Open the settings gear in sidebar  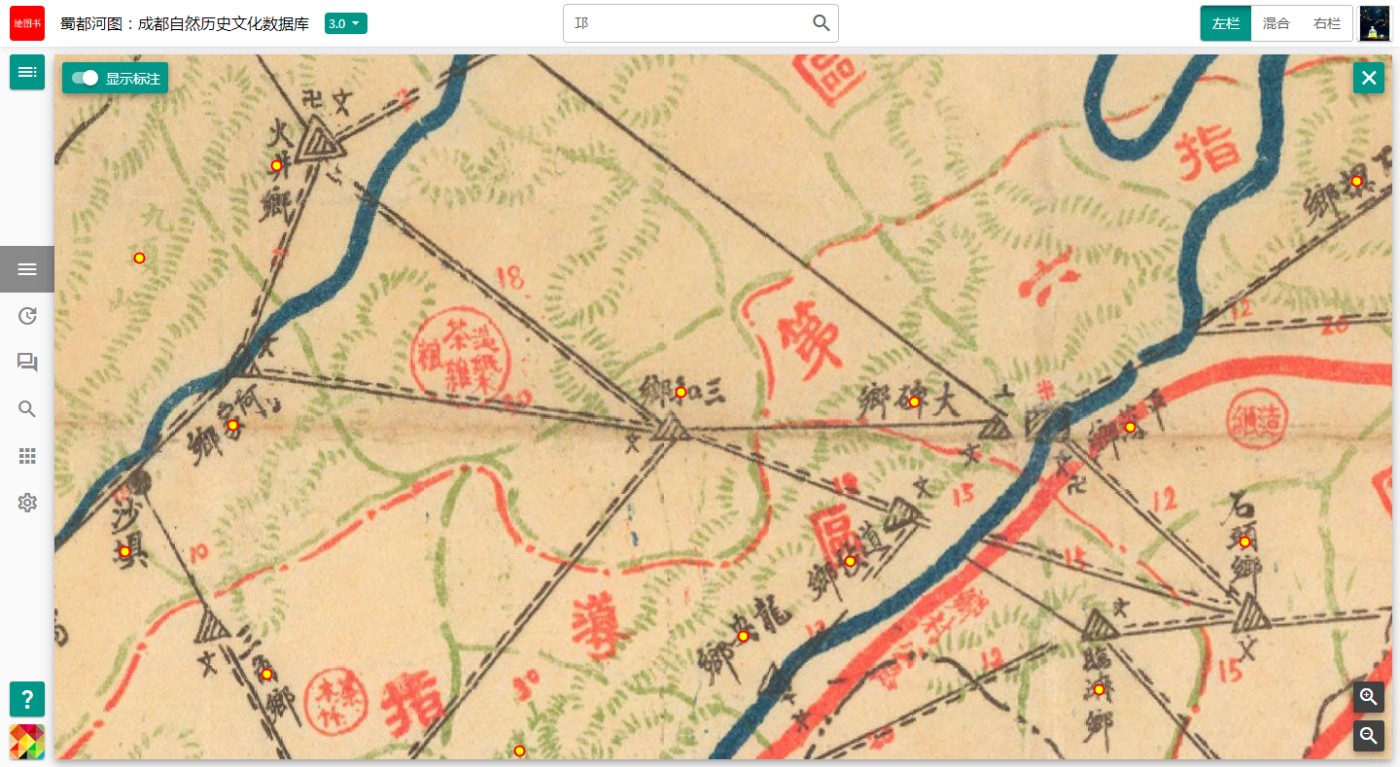[x=27, y=502]
